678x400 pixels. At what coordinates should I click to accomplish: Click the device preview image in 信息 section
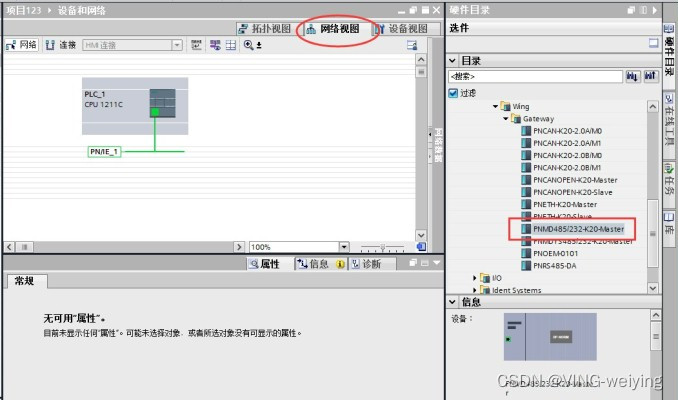(550, 337)
